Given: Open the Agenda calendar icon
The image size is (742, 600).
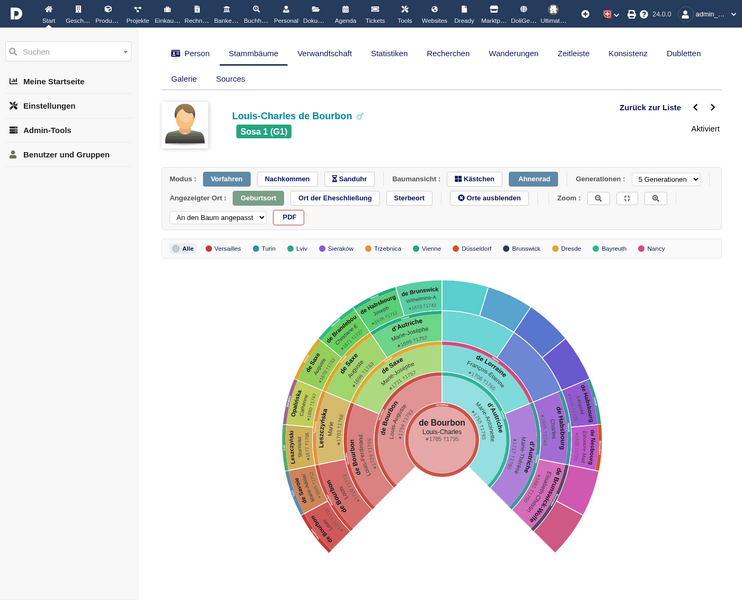Looking at the screenshot, I should pos(345,9).
